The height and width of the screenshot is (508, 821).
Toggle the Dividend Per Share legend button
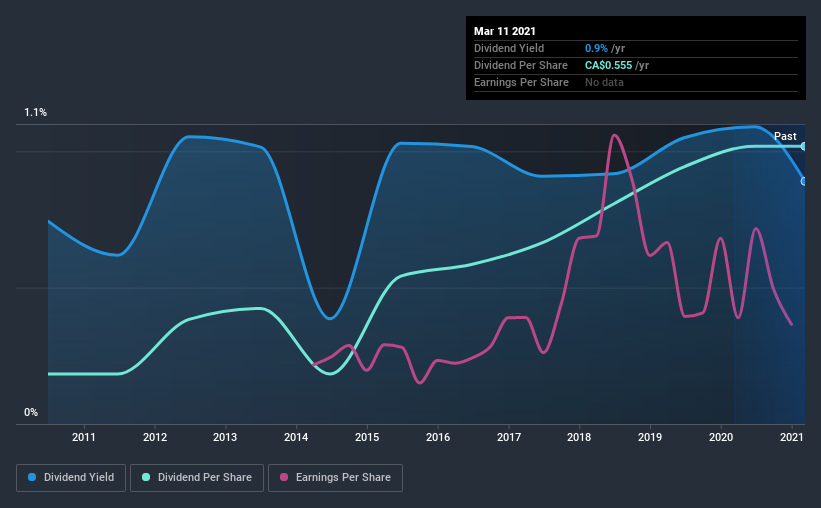197,478
